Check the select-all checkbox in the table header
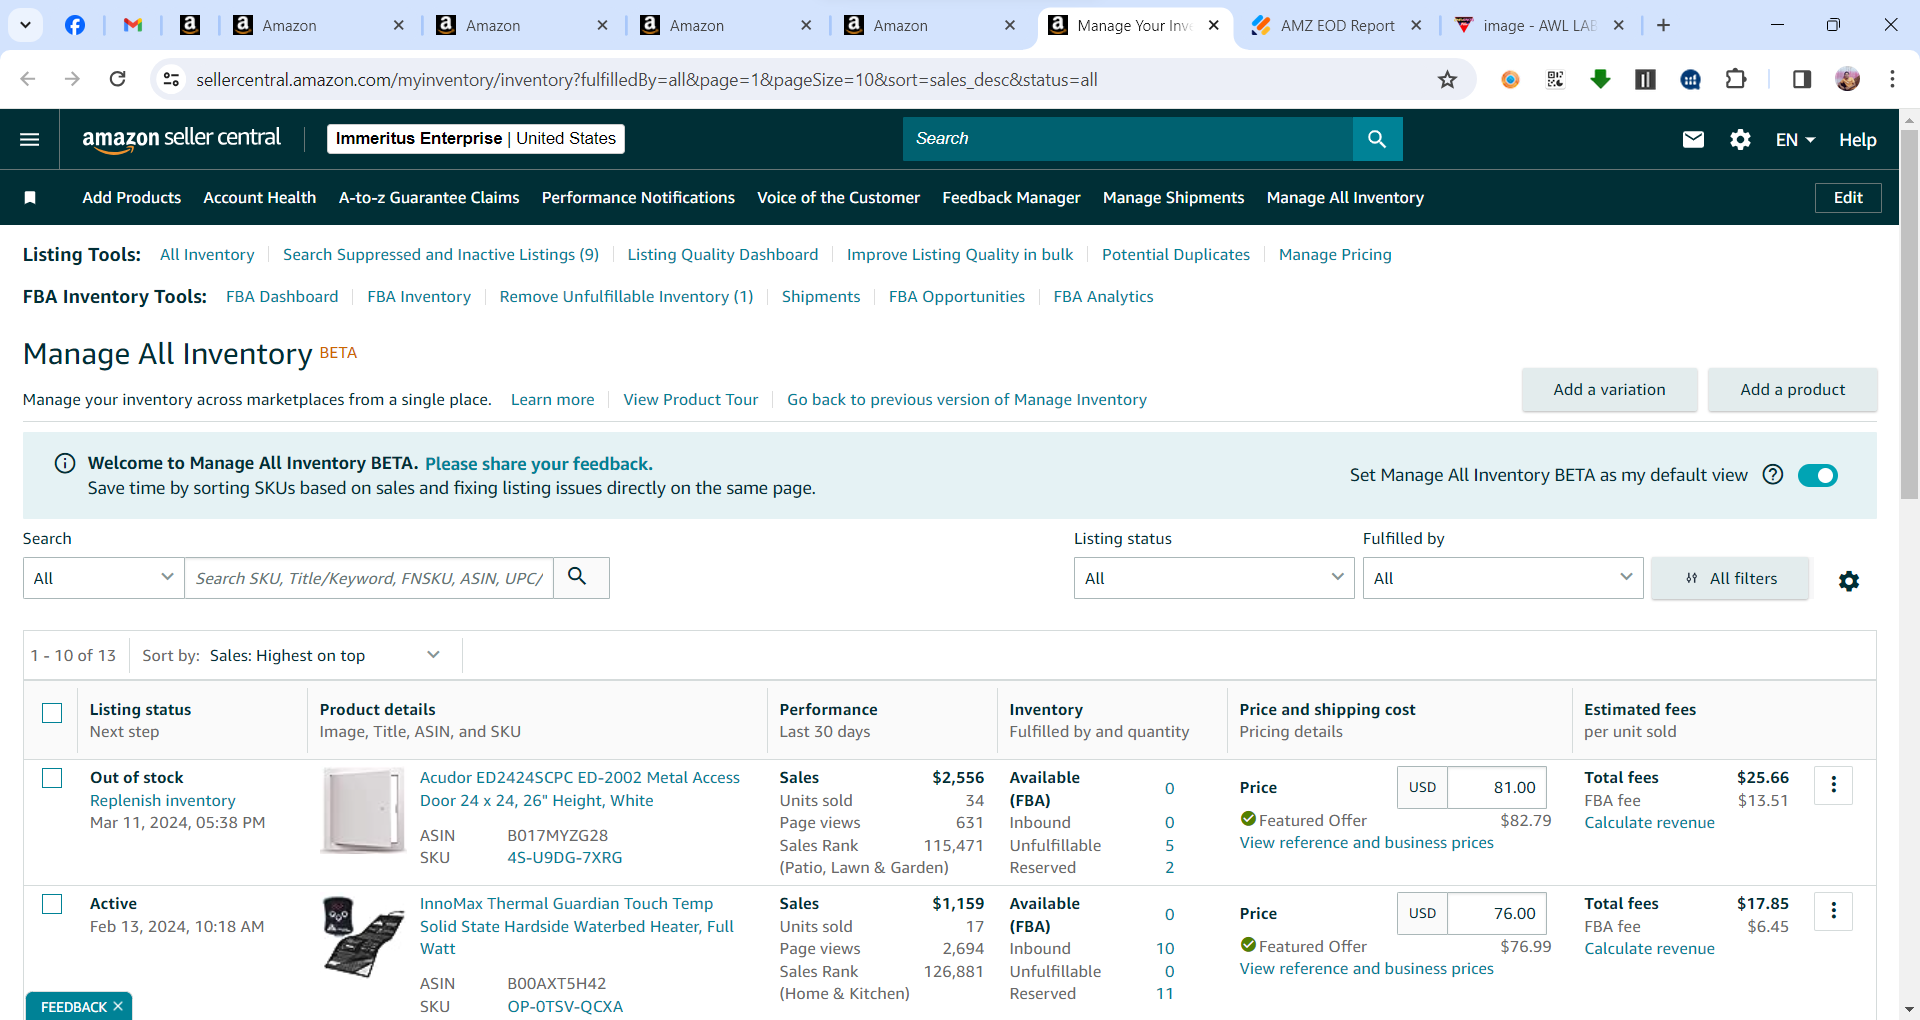1920x1020 pixels. tap(52, 713)
